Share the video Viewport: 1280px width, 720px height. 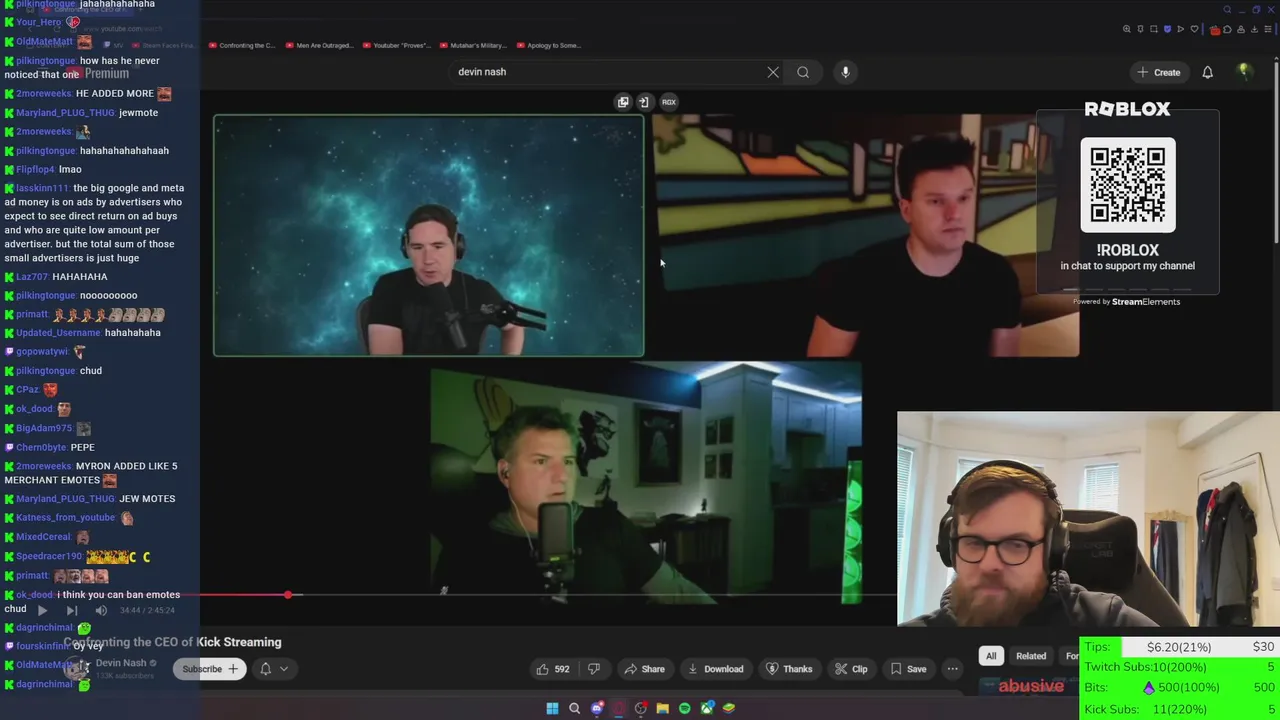click(644, 669)
